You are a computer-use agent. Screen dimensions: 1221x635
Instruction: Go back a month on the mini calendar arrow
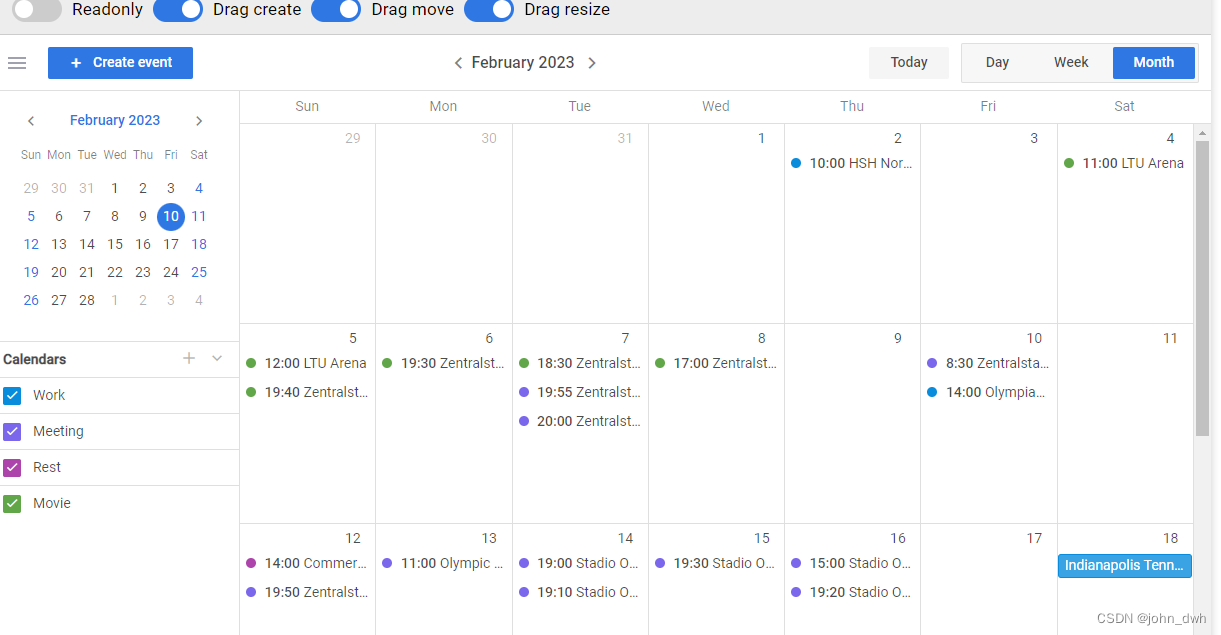[x=31, y=121]
